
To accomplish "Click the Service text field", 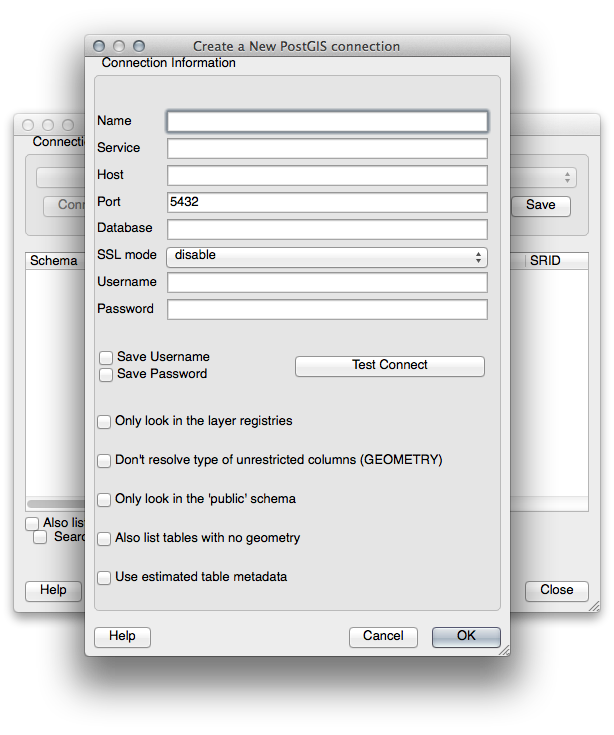I will (327, 149).
